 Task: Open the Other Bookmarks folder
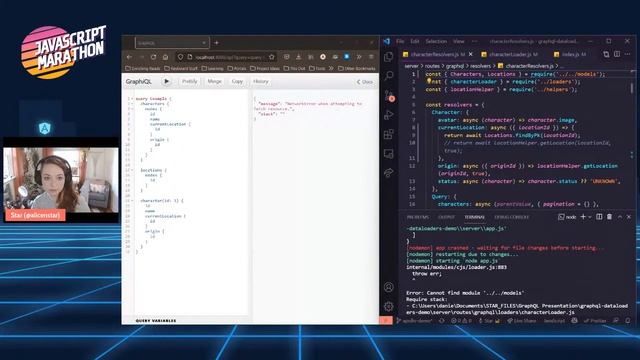(357, 68)
